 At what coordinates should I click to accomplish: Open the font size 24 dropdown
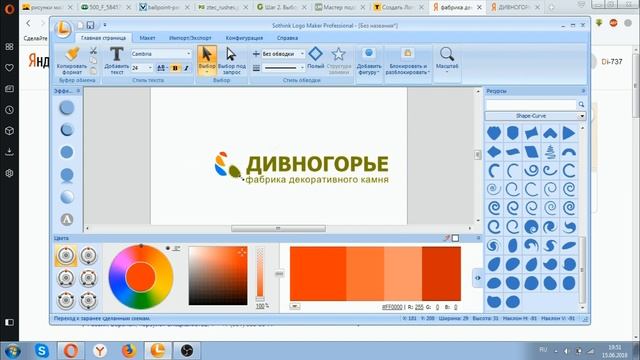pyautogui.click(x=150, y=68)
